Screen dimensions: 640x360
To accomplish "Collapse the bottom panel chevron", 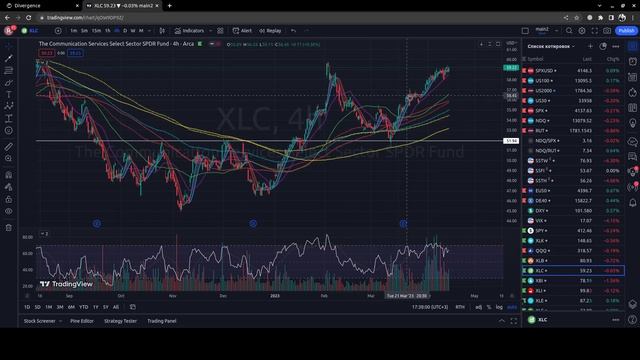I will click(x=501, y=321).
